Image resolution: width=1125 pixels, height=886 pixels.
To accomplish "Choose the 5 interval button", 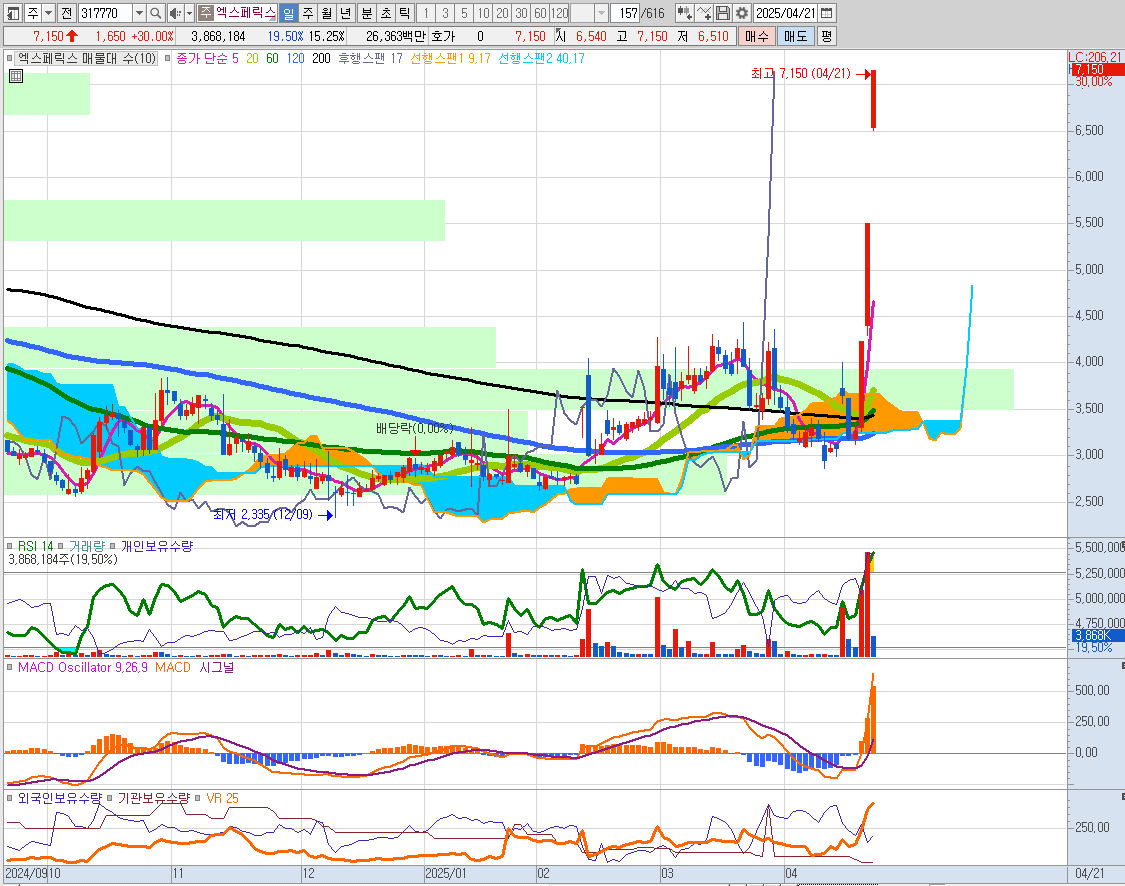I will pyautogui.click(x=464, y=13).
